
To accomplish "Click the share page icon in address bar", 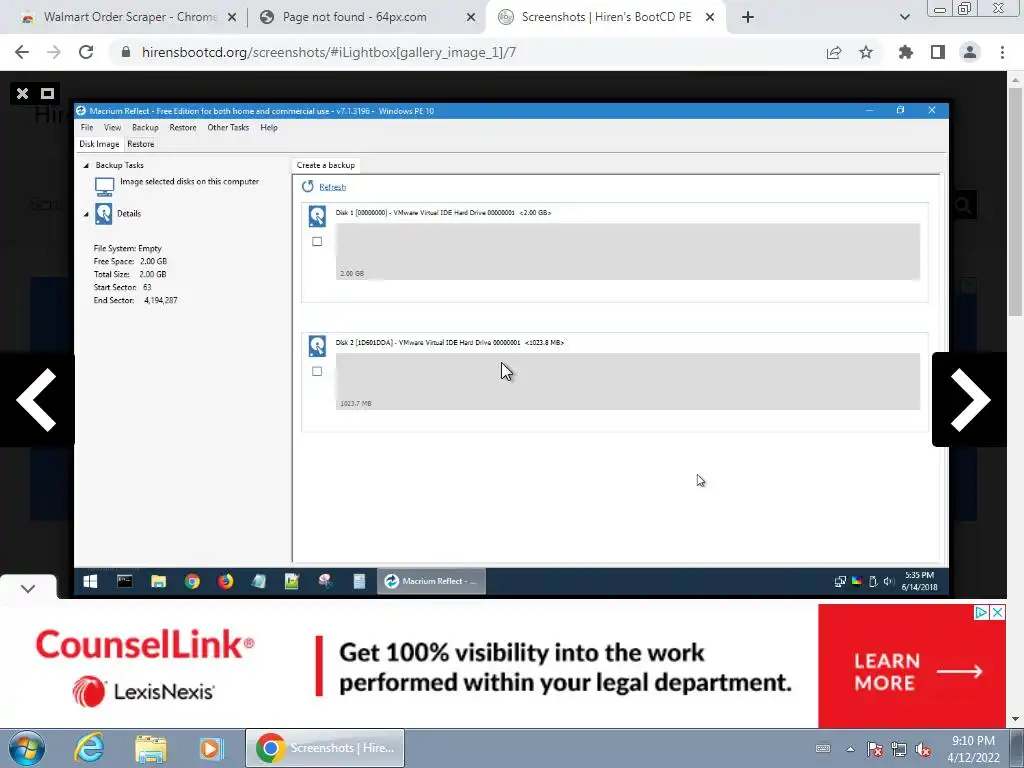I will (834, 52).
